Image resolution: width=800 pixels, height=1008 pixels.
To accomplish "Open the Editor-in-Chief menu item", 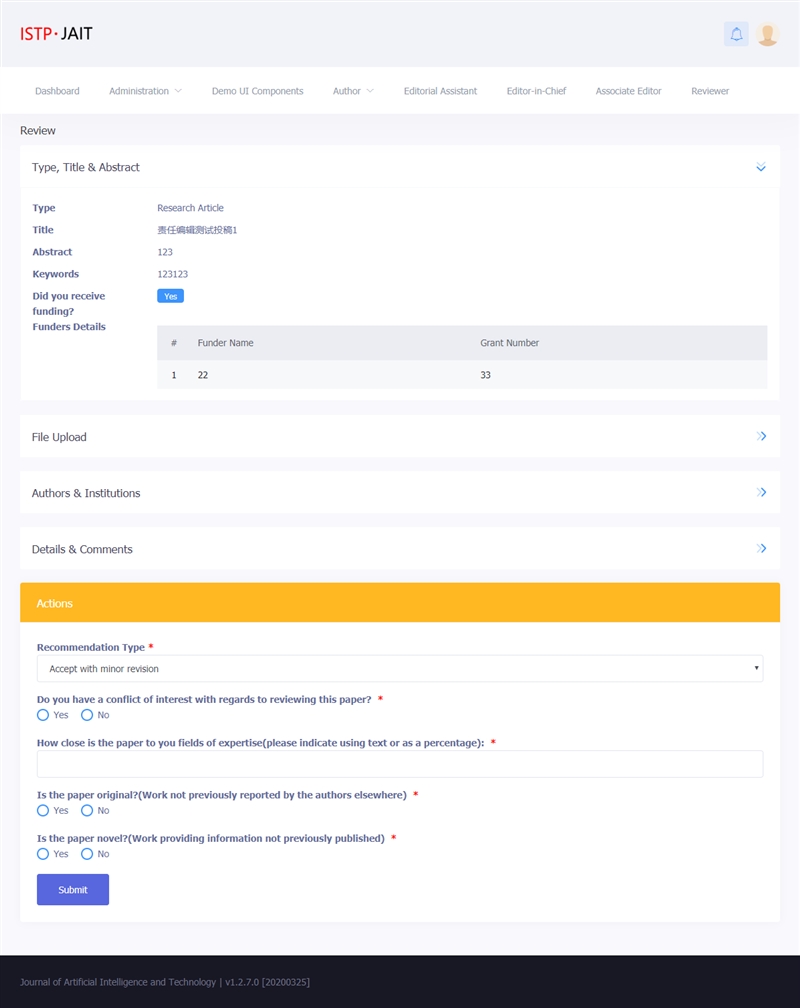I will click(x=536, y=91).
